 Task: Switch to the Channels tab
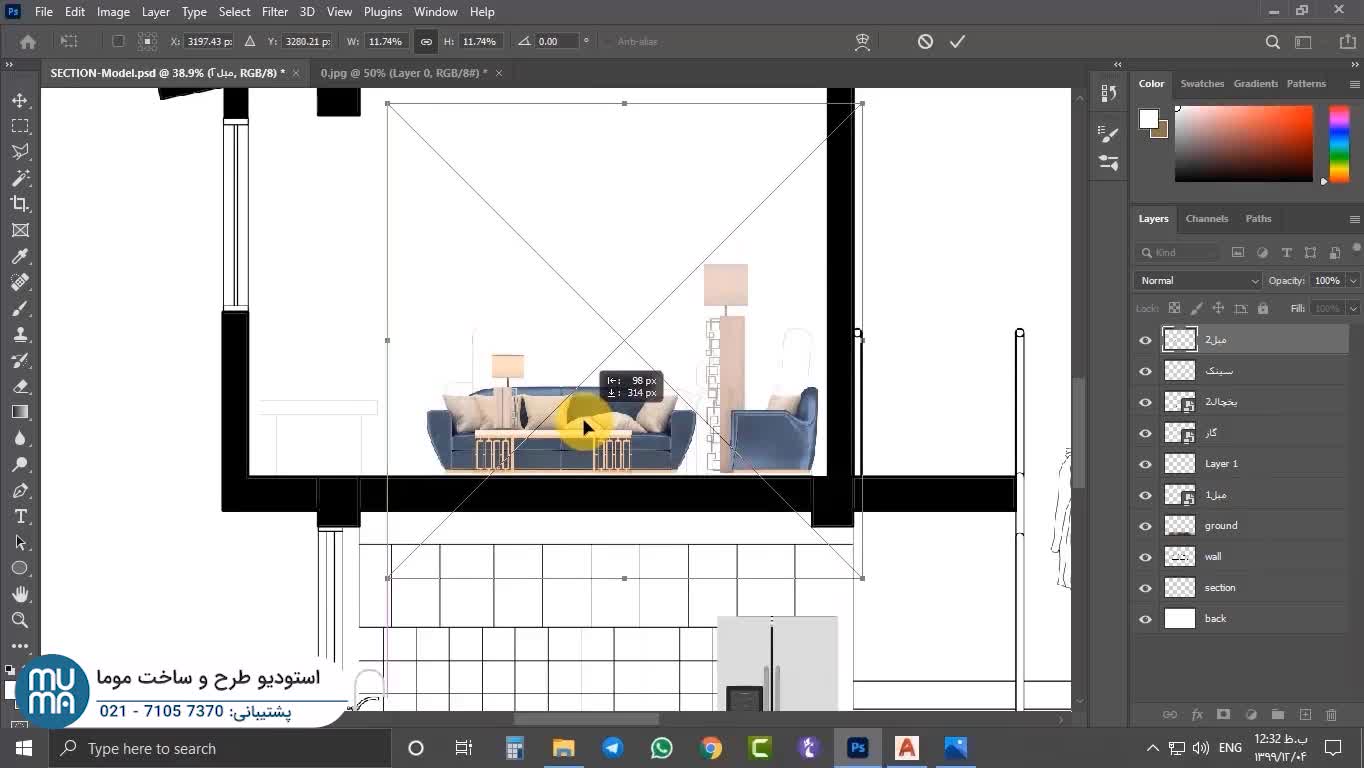point(1206,219)
